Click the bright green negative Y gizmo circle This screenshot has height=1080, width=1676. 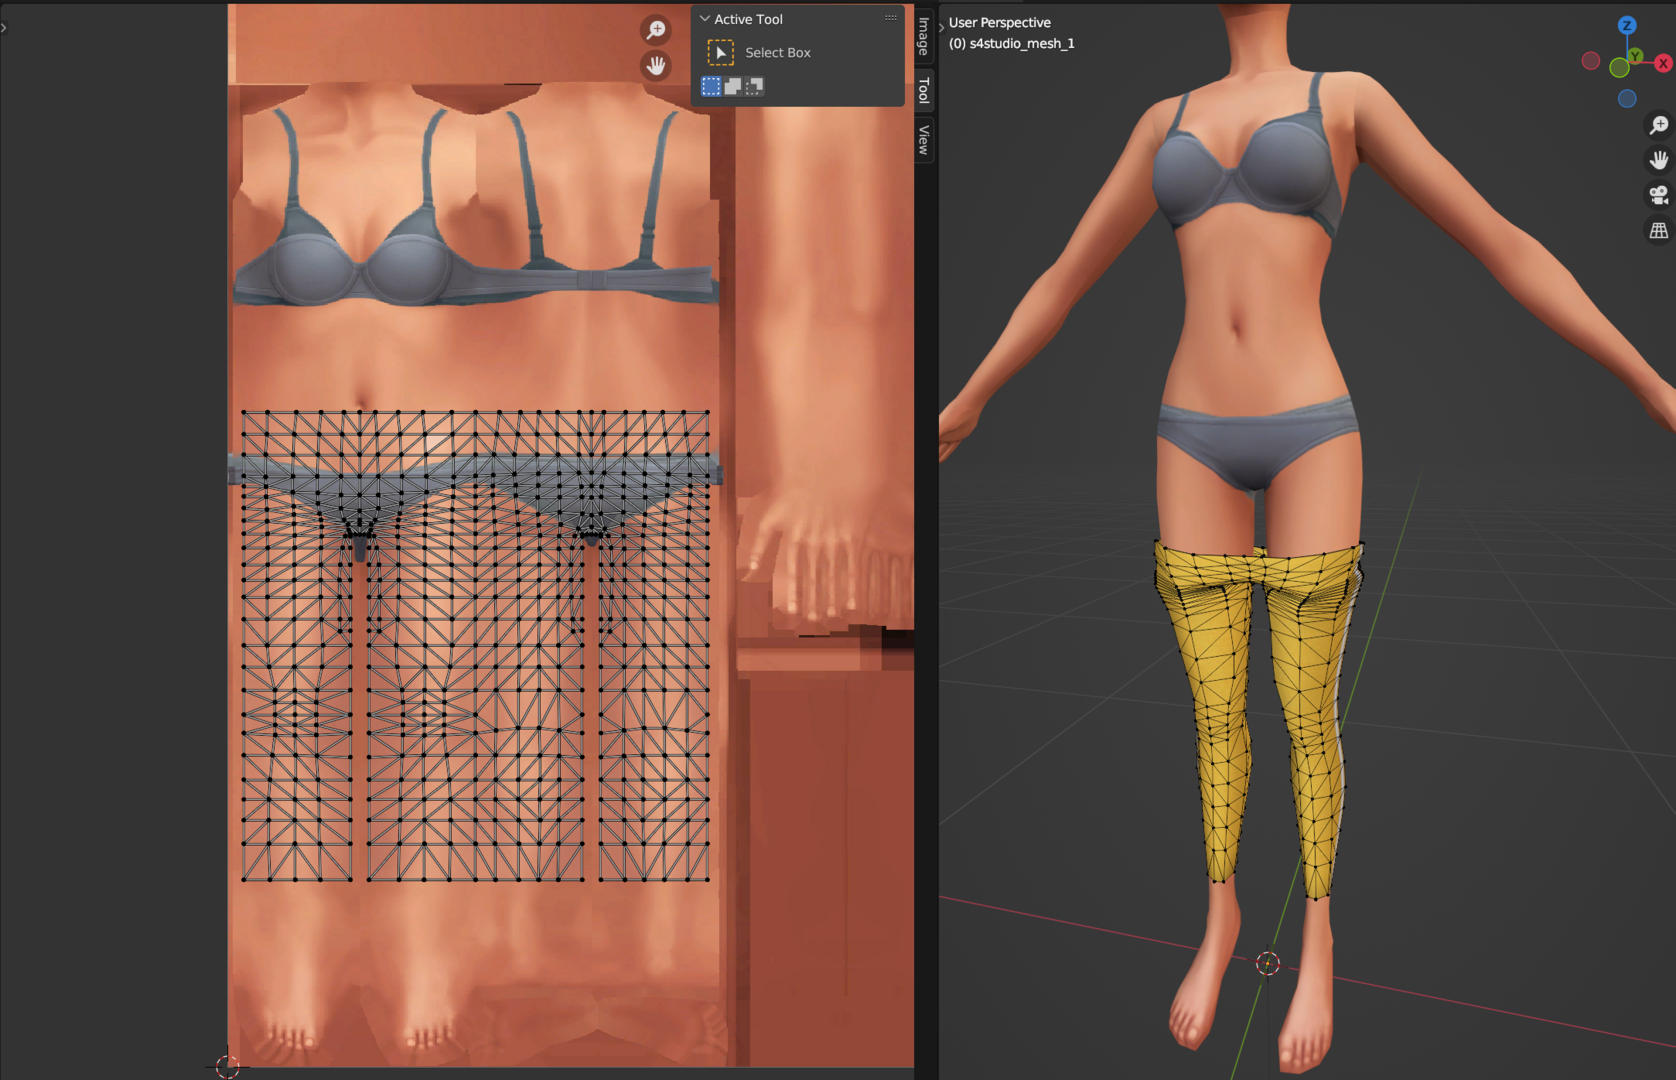[x=1619, y=68]
